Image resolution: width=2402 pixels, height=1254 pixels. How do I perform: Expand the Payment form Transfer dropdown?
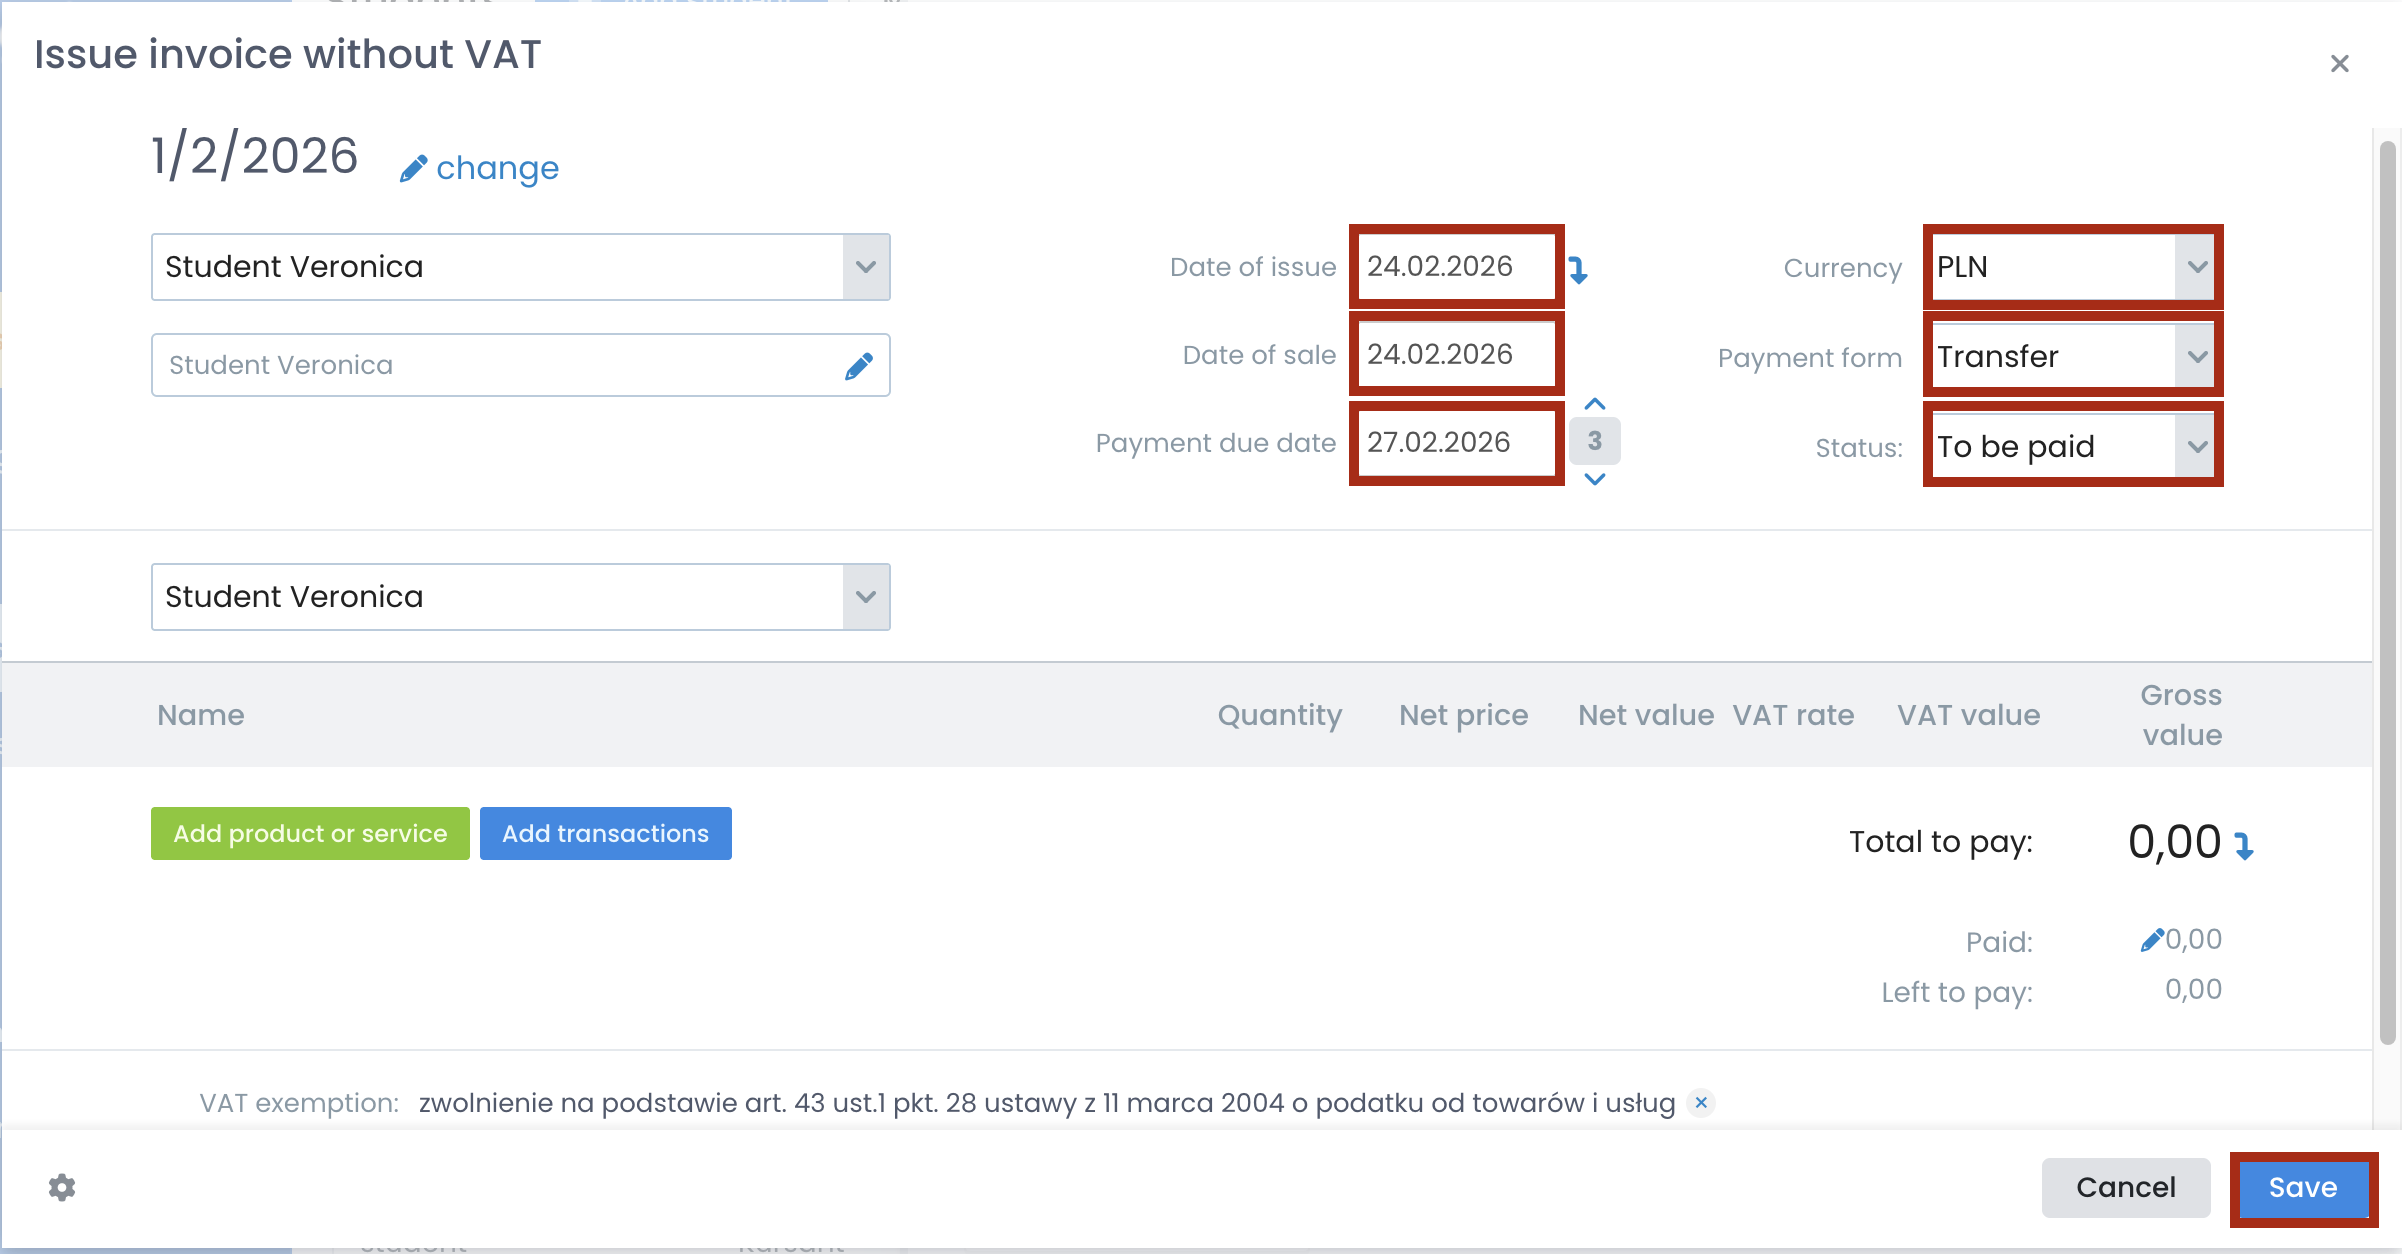click(x=2073, y=356)
